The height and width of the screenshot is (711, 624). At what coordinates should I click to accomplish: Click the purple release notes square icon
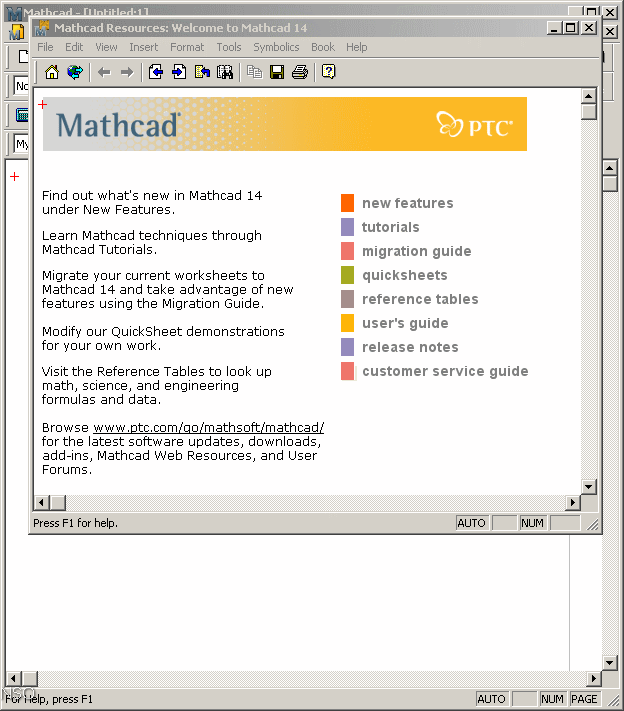coord(347,347)
